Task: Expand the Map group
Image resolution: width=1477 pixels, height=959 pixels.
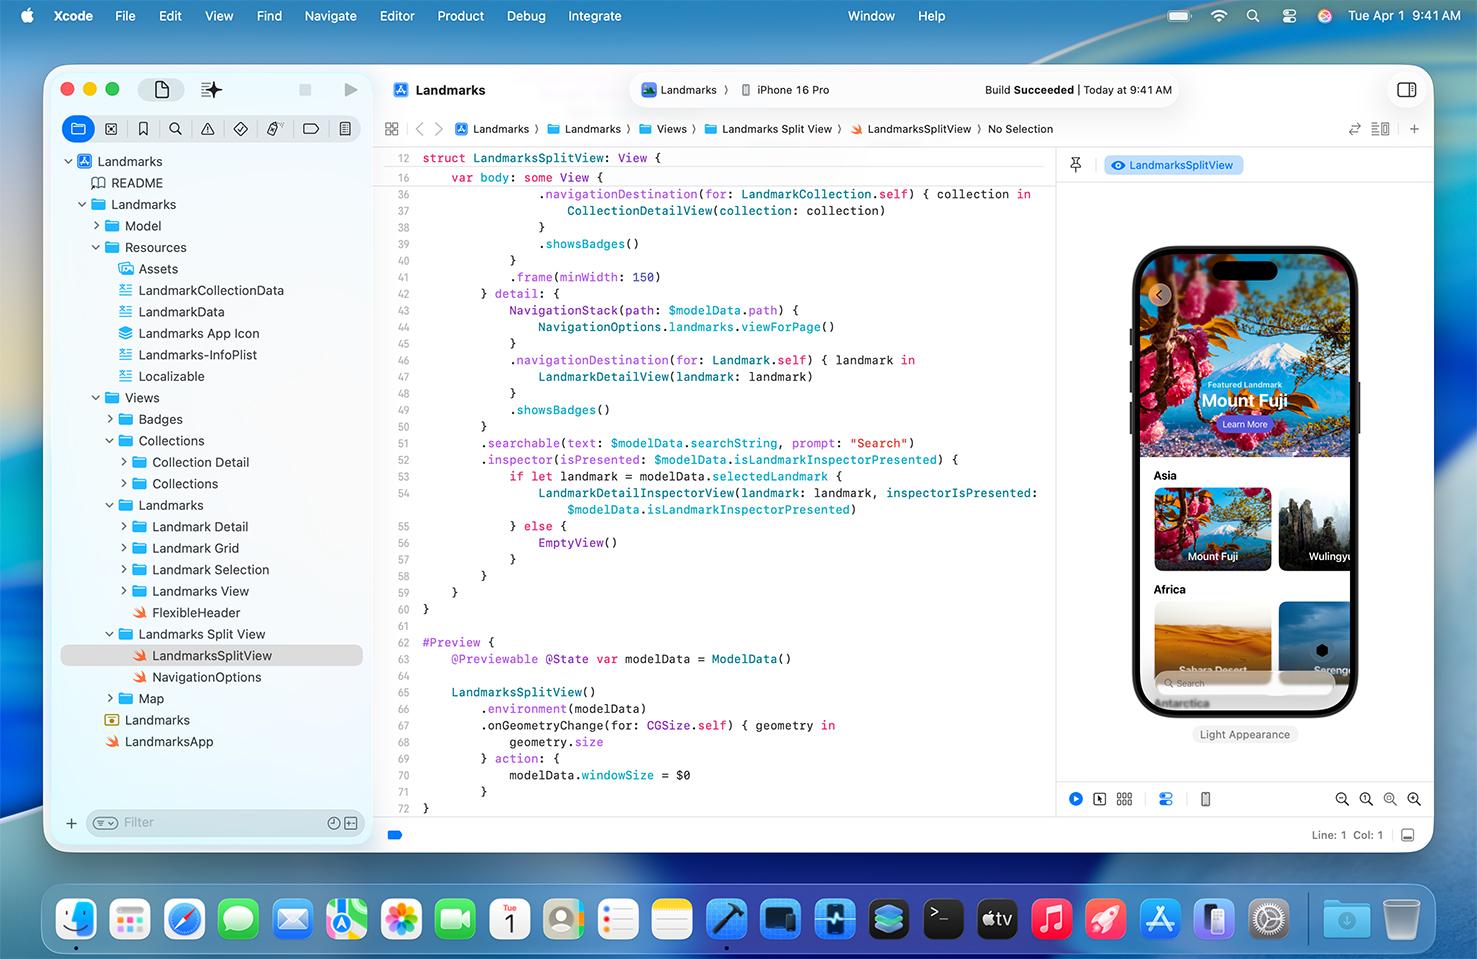Action: pyautogui.click(x=111, y=698)
